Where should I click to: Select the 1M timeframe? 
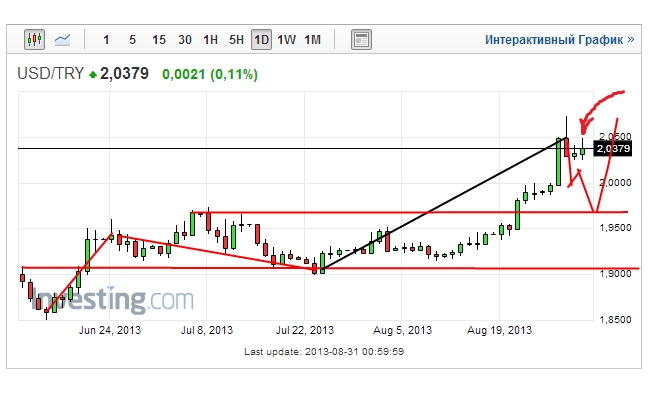[312, 40]
